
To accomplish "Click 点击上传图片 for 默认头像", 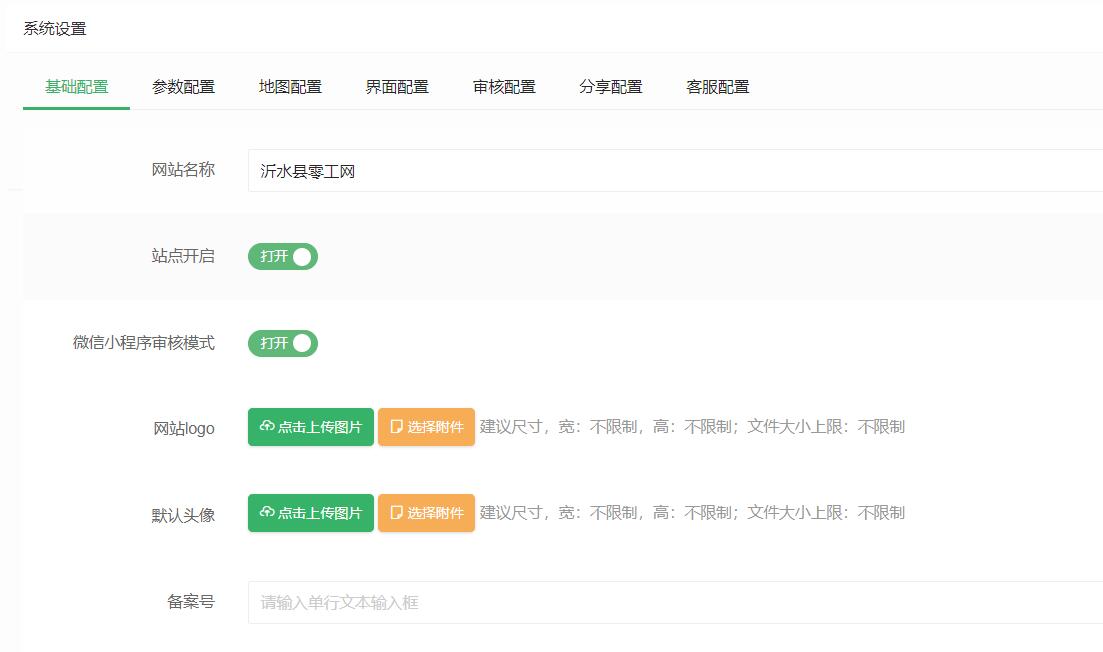I will [311, 513].
